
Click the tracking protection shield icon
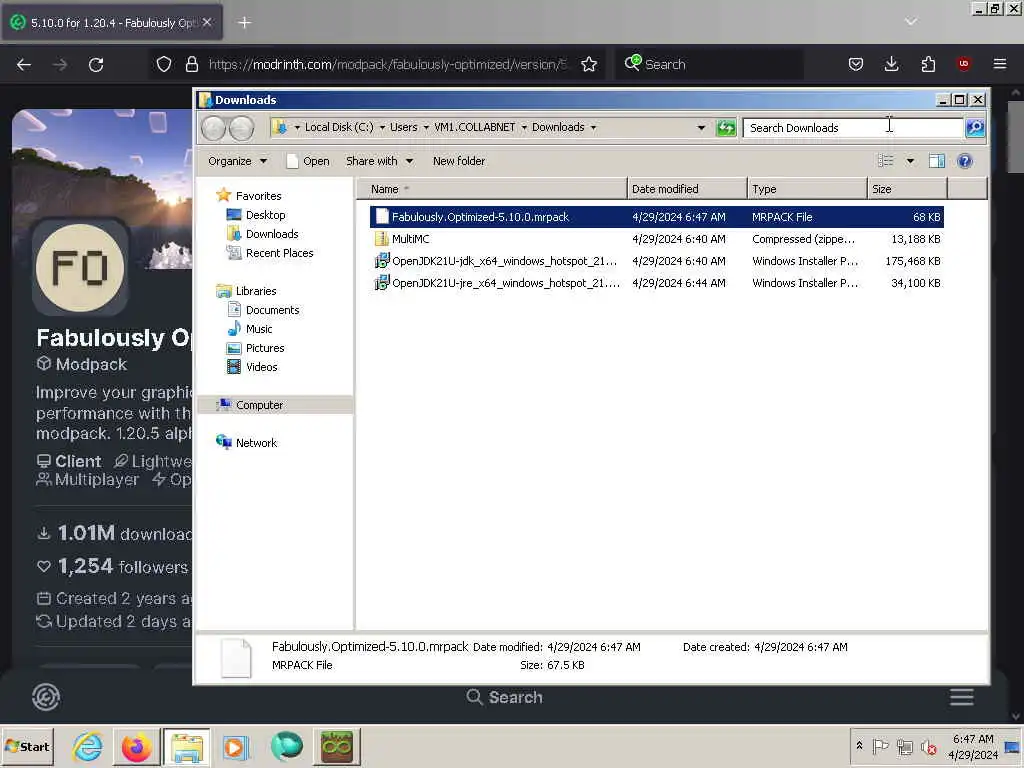pyautogui.click(x=164, y=64)
